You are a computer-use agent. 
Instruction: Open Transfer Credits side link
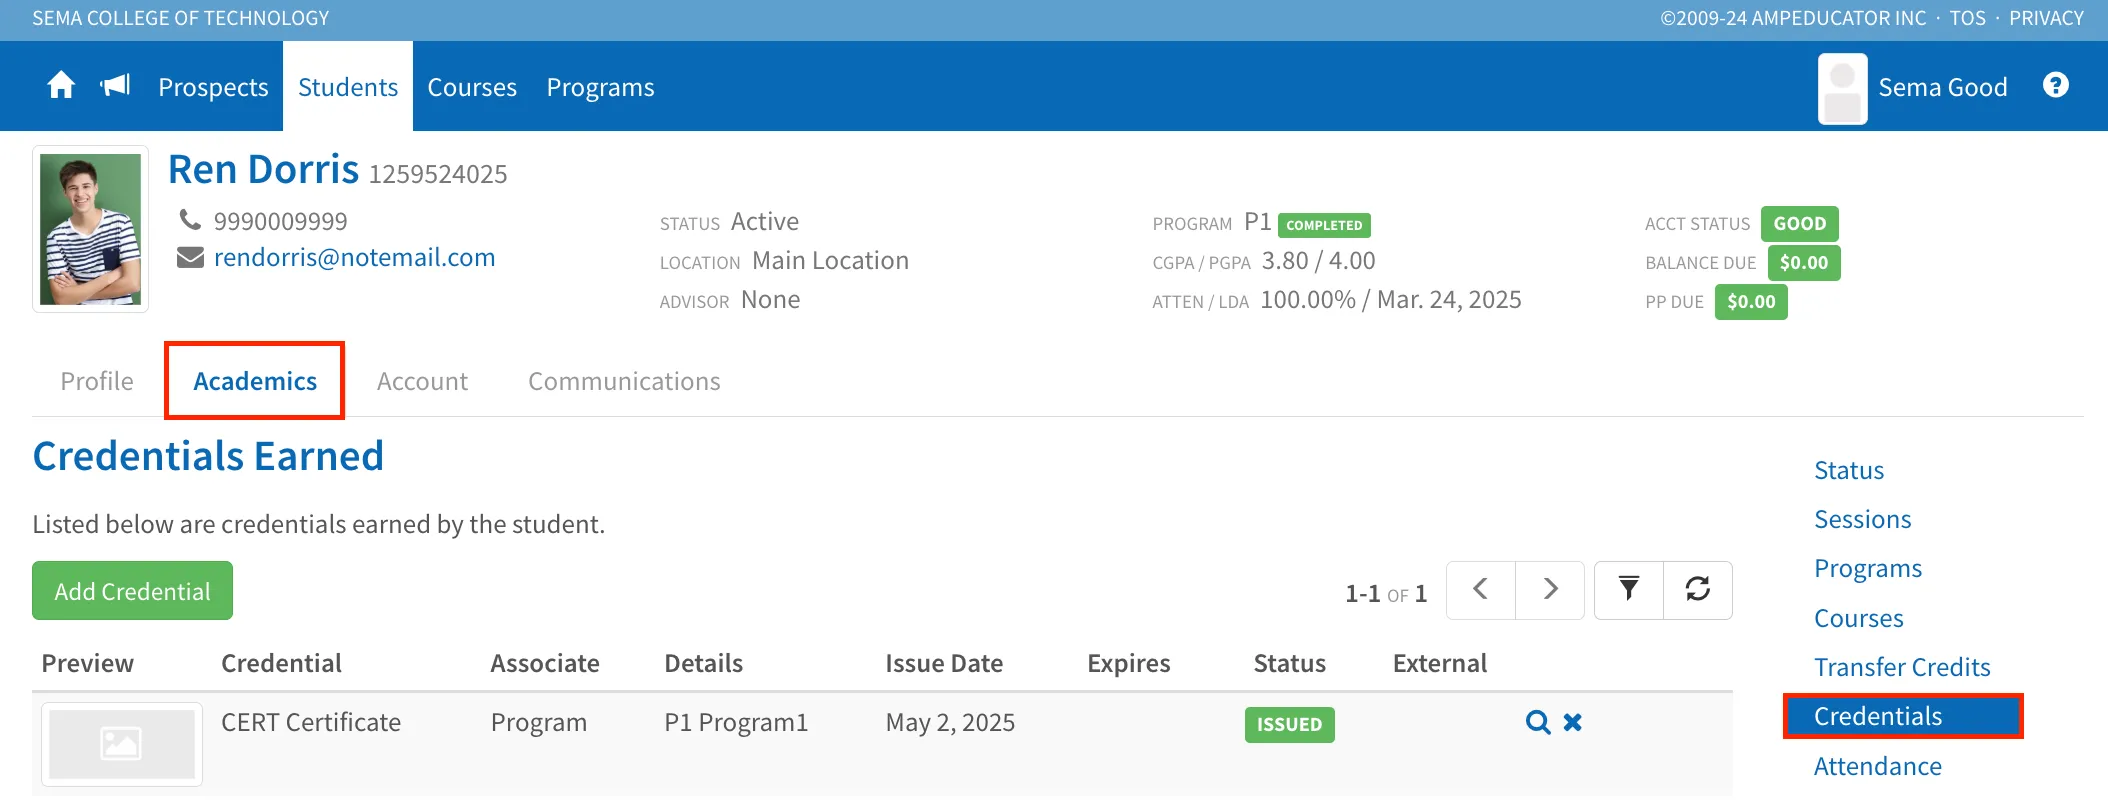(x=1902, y=667)
